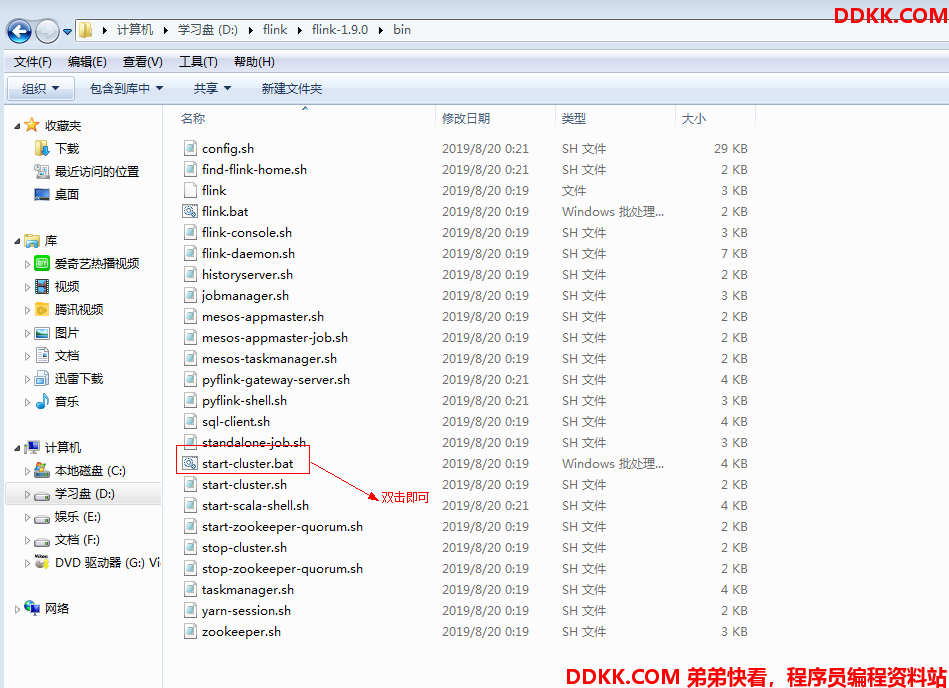Click the 文档 library icon
Screen dimensions: 949x688
[42, 355]
